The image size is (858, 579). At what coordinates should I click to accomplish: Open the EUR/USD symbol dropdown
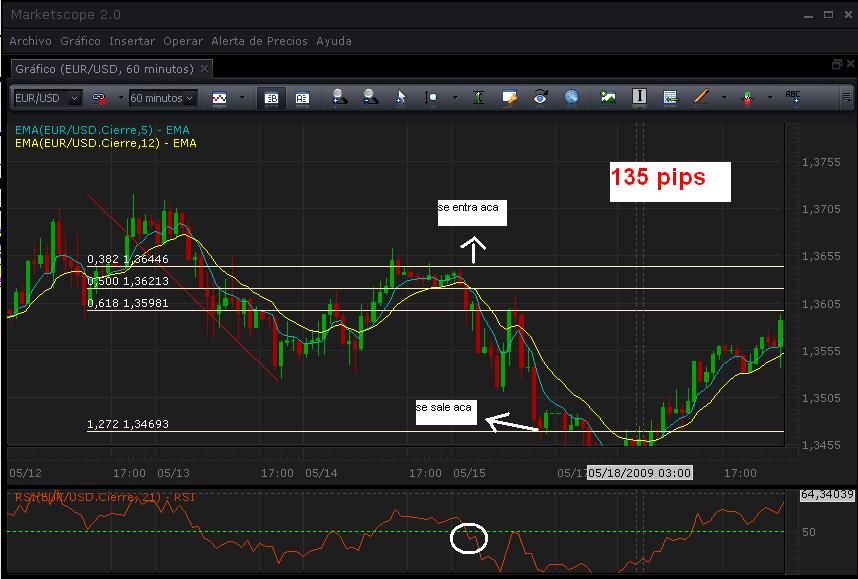click(47, 98)
